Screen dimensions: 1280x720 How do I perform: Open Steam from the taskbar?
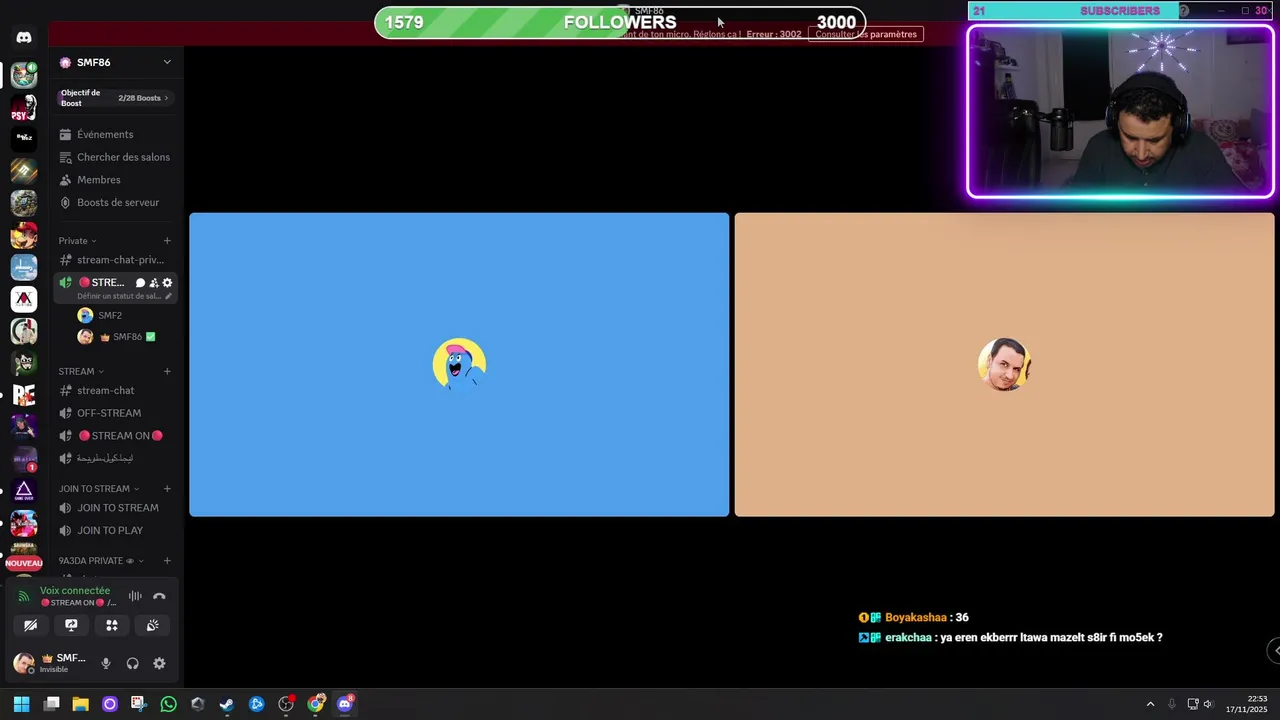227,704
